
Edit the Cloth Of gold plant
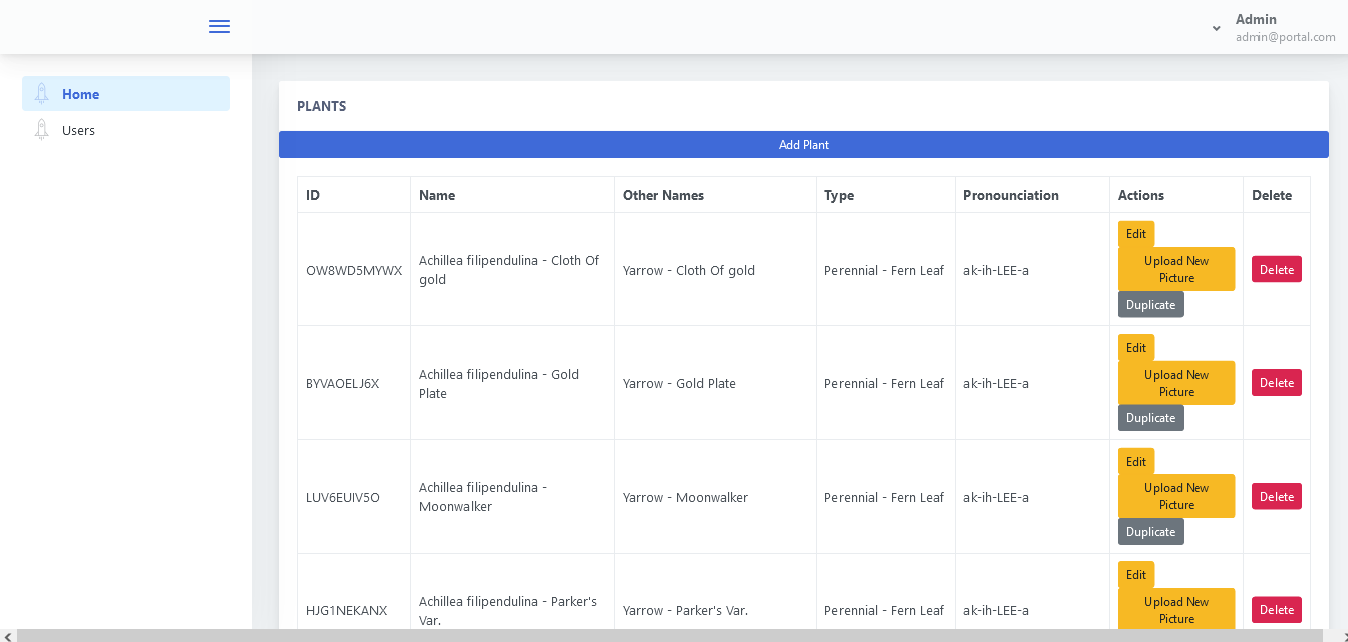1135,234
